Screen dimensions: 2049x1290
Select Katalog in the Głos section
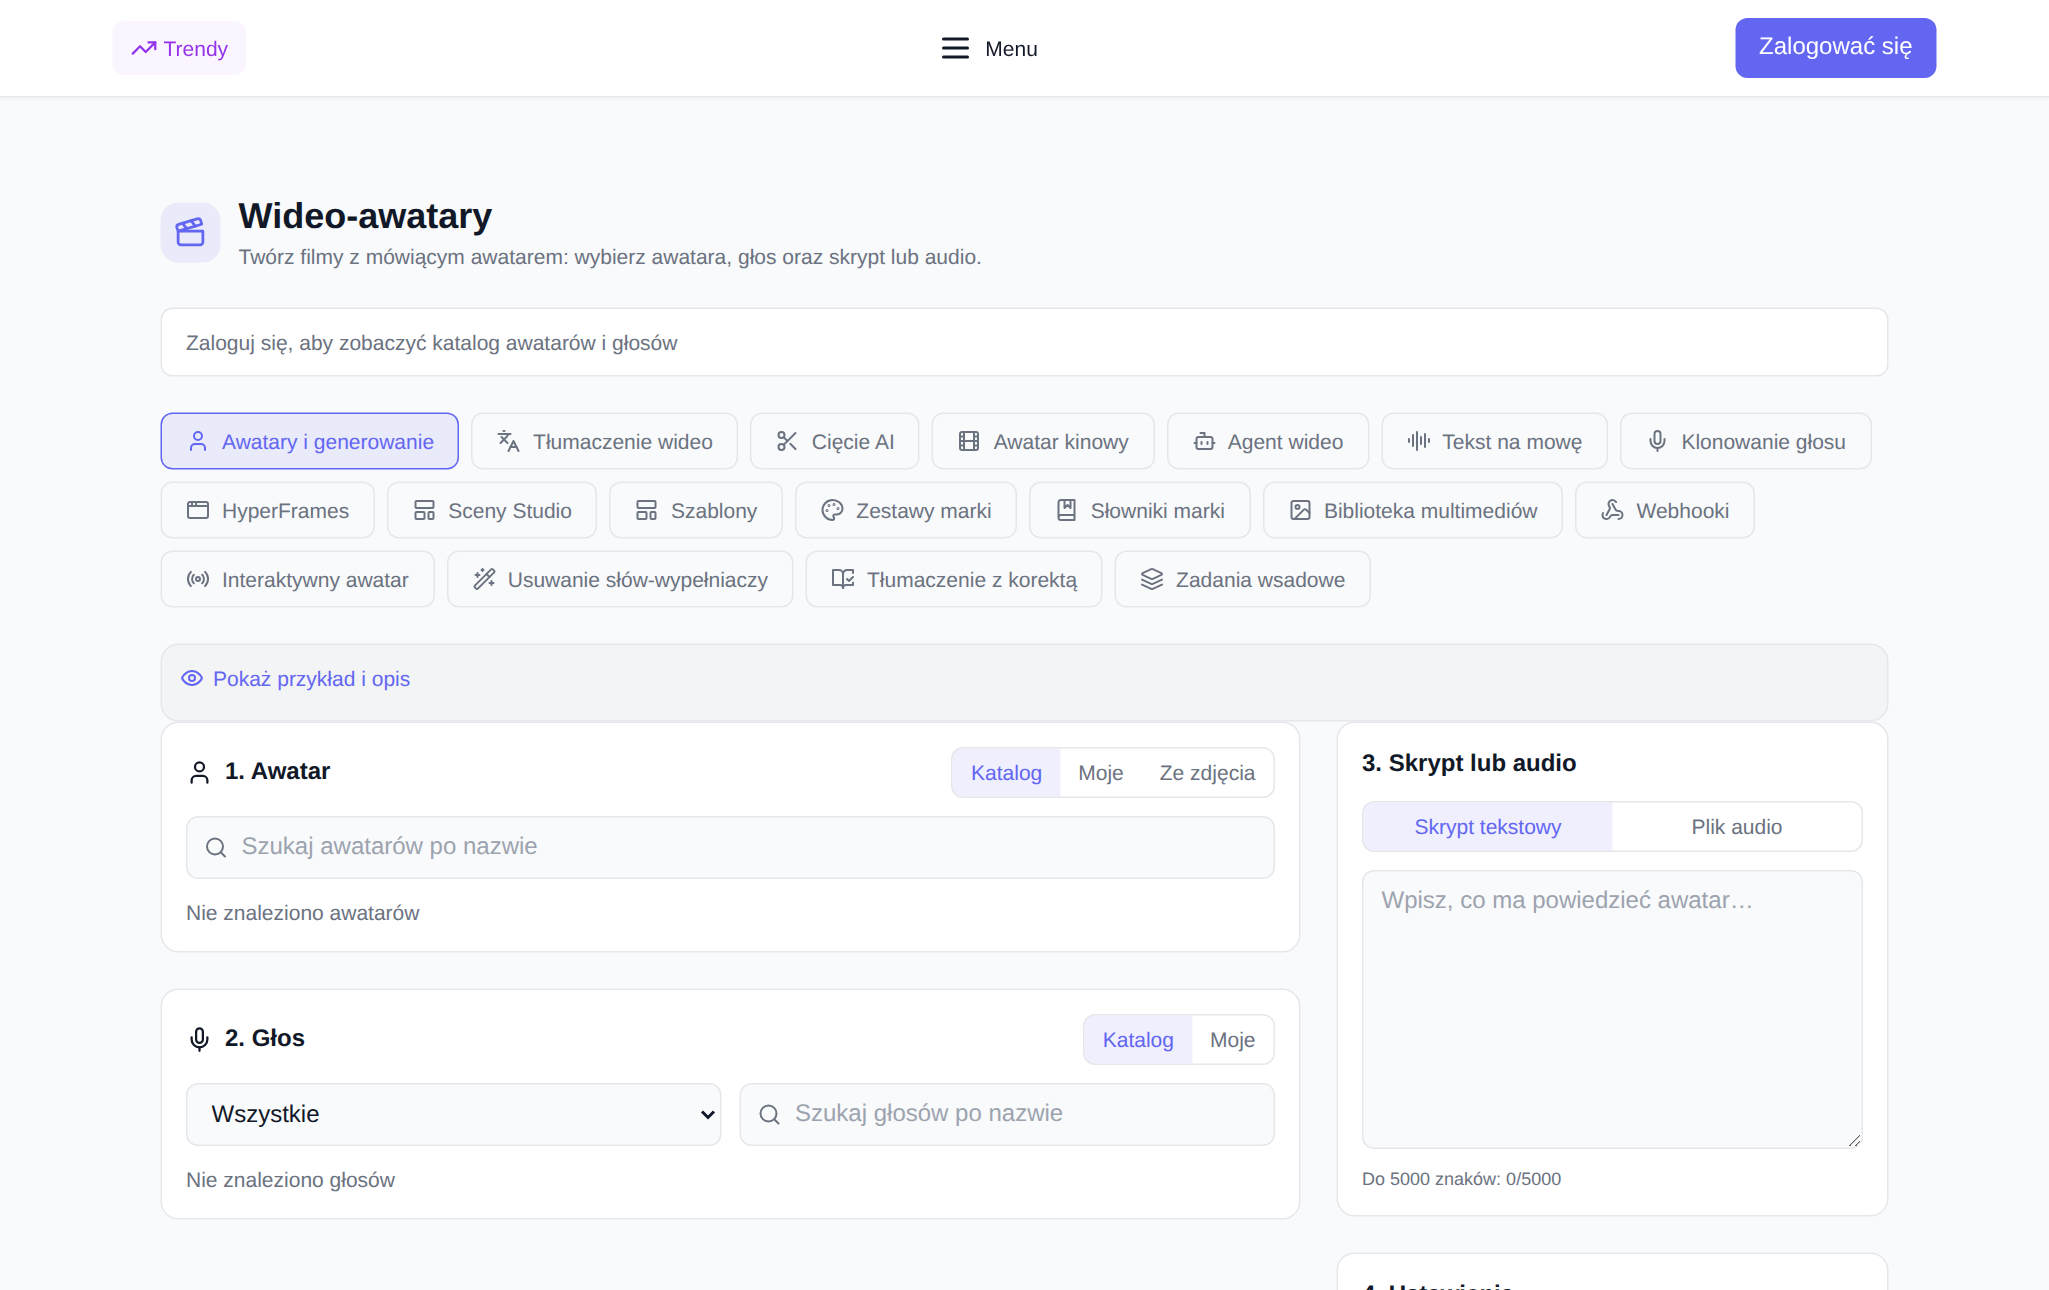[x=1138, y=1039]
